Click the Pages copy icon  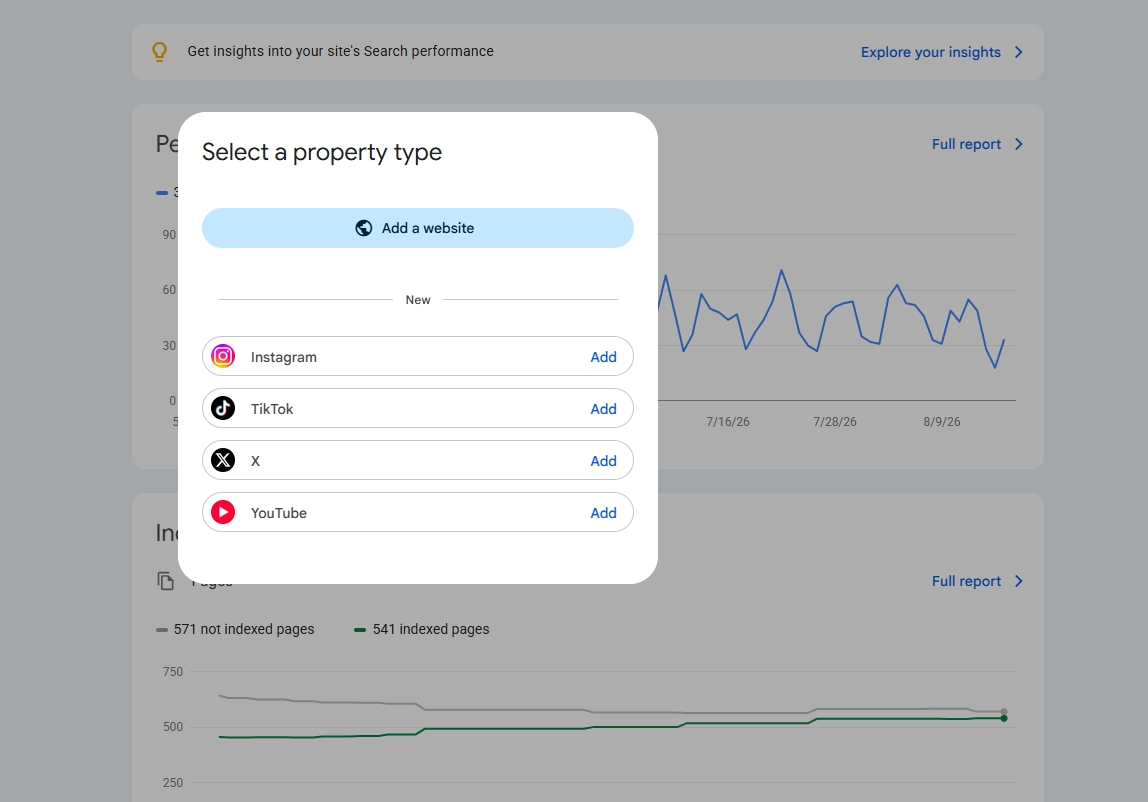[x=165, y=581]
